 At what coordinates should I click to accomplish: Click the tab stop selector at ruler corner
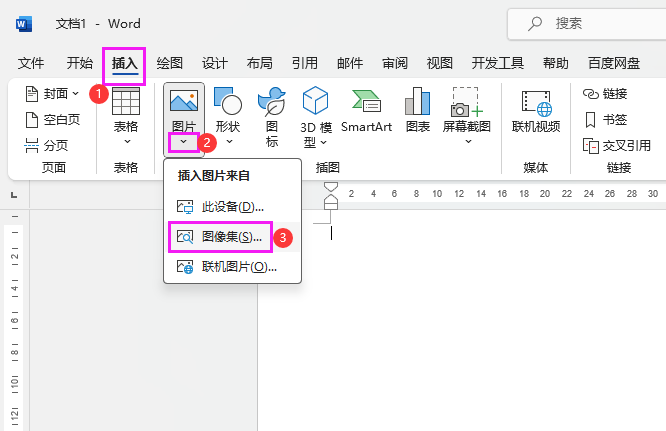14,195
